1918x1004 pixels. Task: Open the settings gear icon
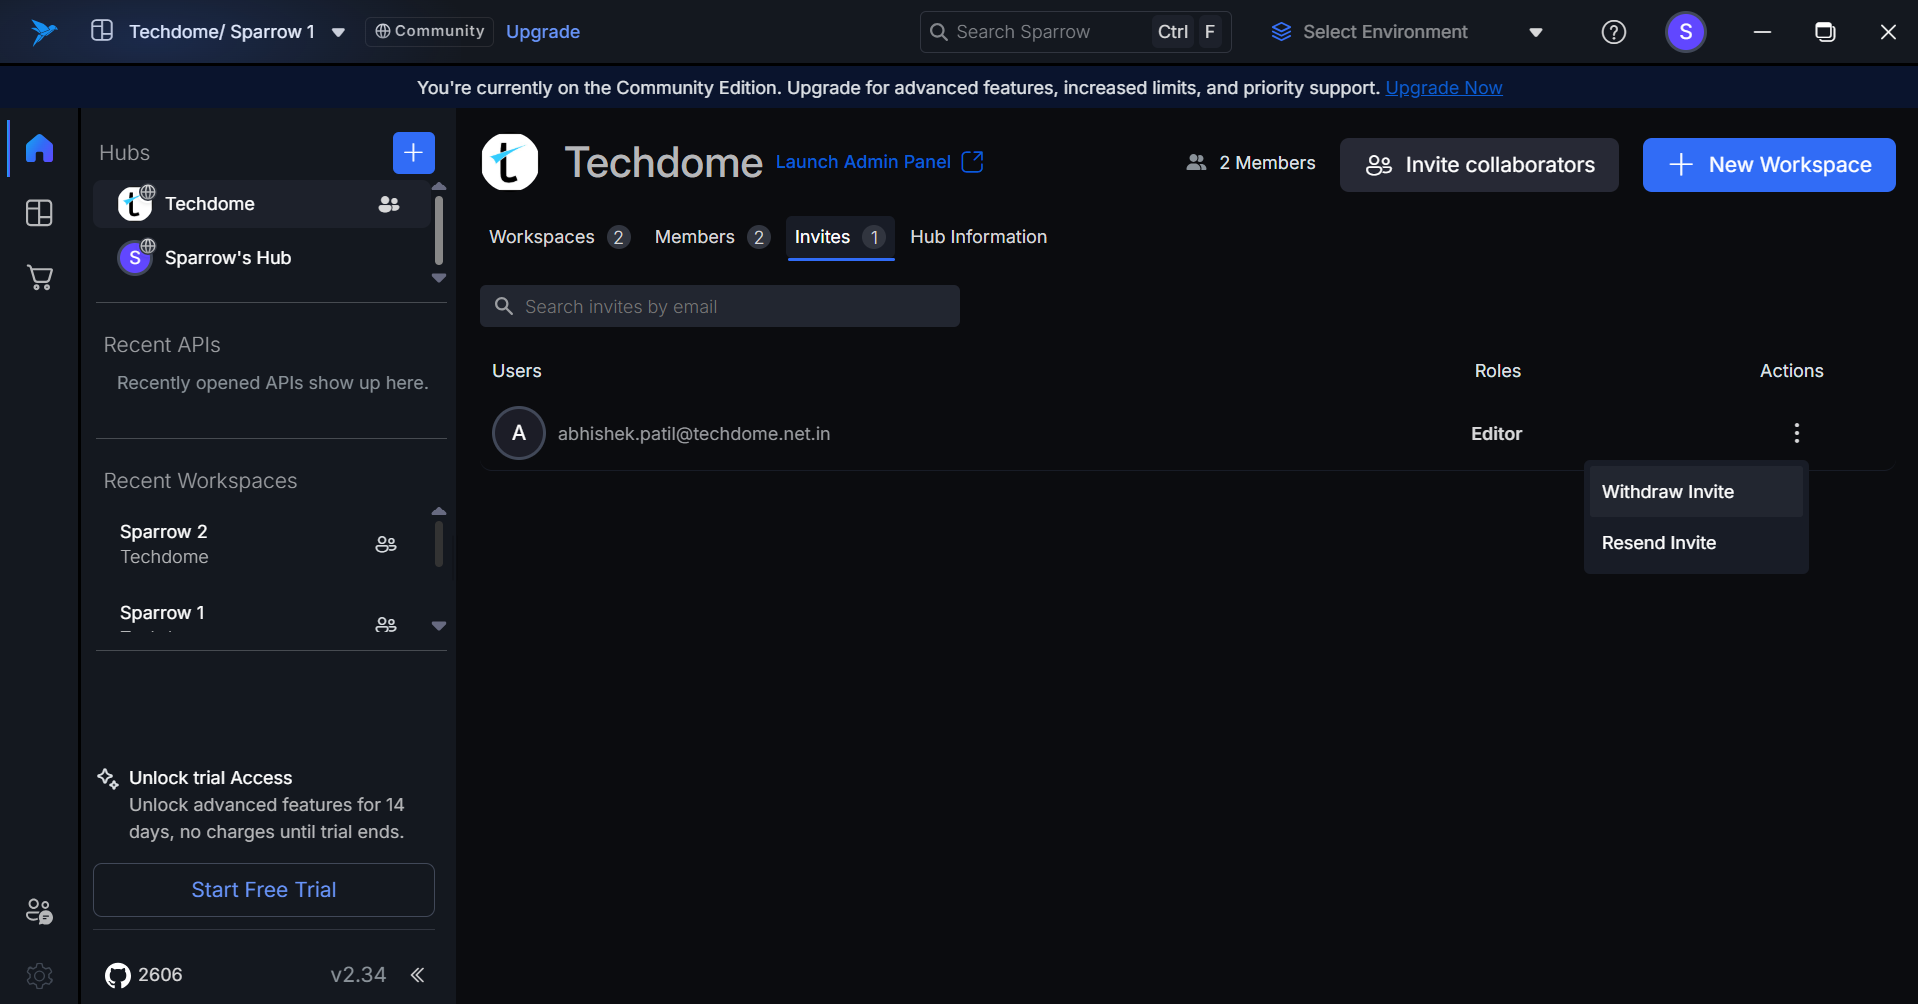point(39,975)
